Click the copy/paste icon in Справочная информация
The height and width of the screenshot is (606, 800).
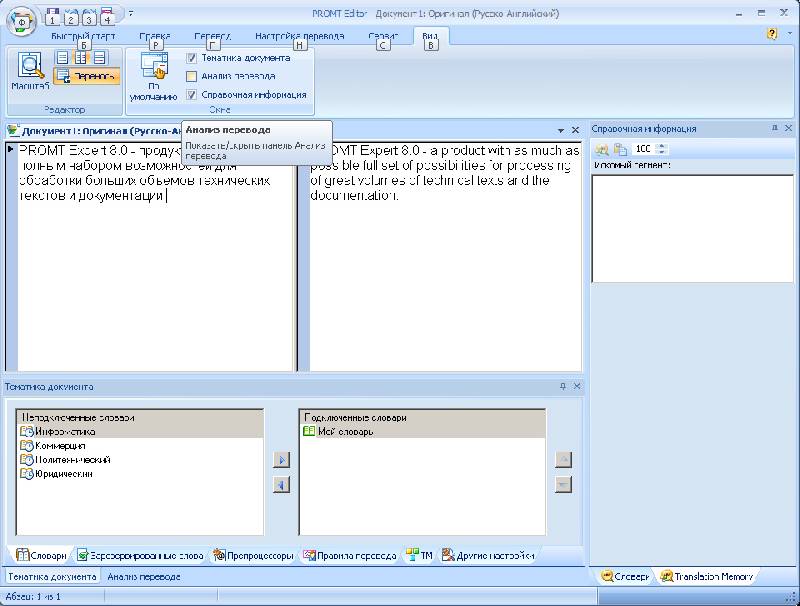pyautogui.click(x=620, y=149)
